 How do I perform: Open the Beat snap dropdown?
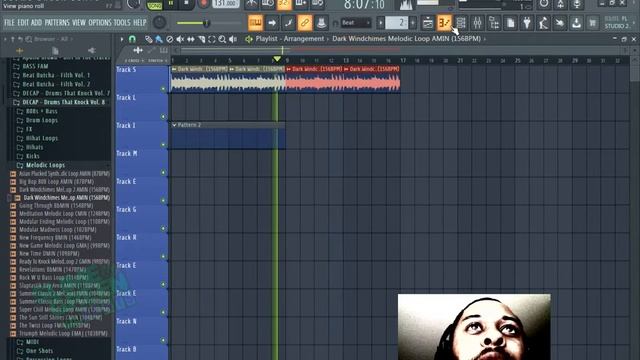356,23
